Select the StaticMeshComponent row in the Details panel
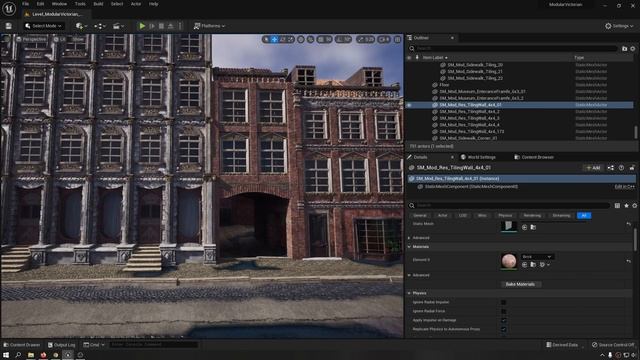The image size is (640, 360). pos(471,187)
